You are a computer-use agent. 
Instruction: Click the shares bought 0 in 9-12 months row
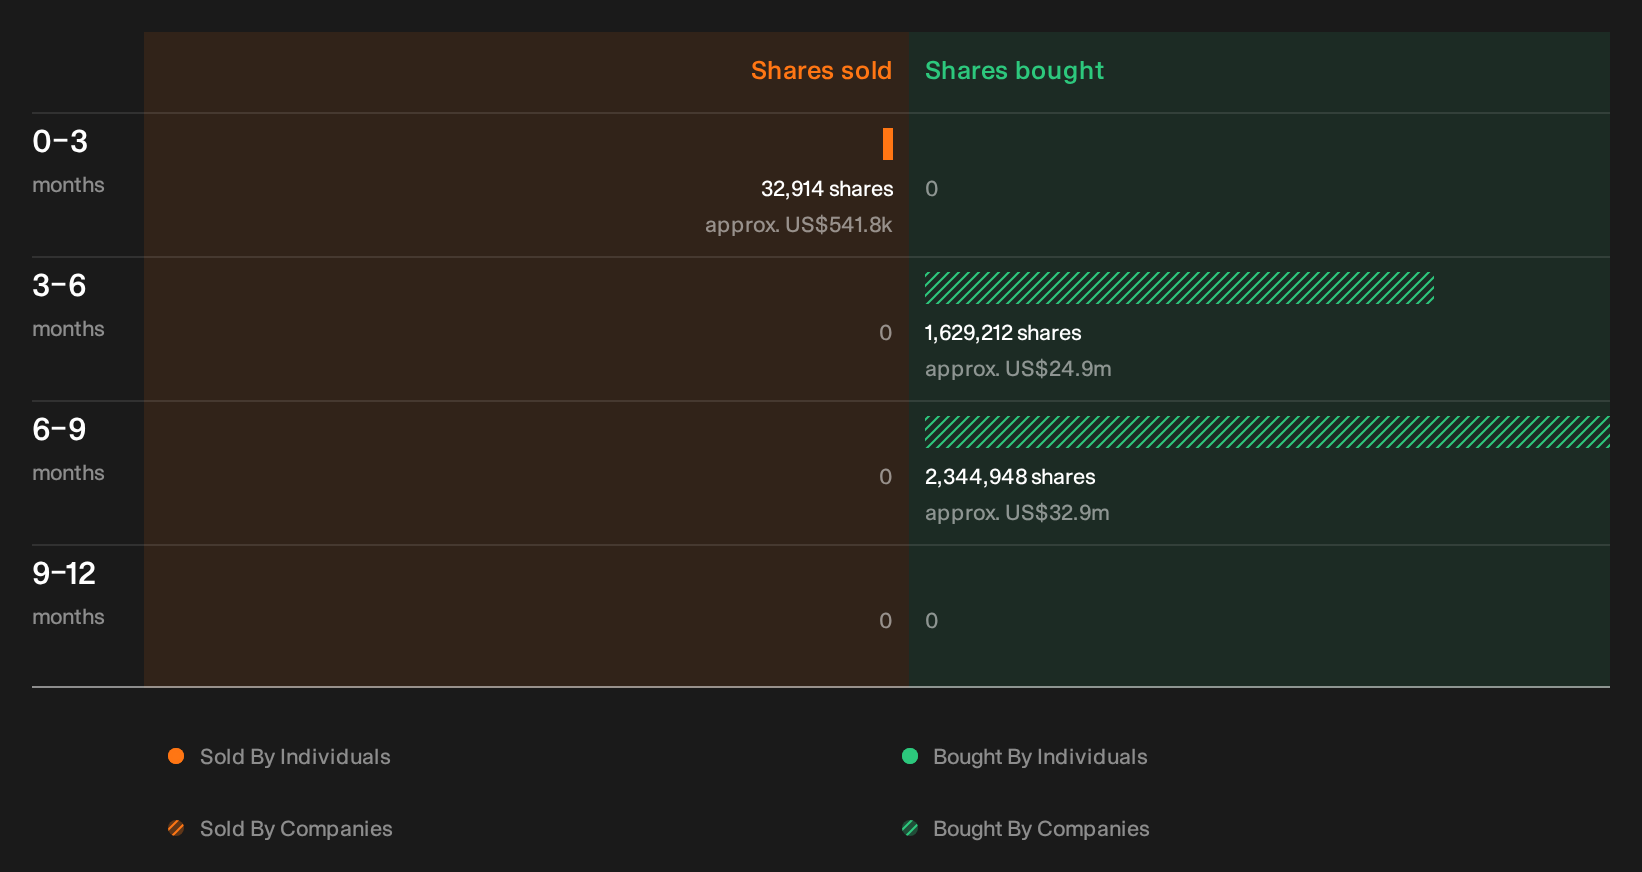coord(931,621)
